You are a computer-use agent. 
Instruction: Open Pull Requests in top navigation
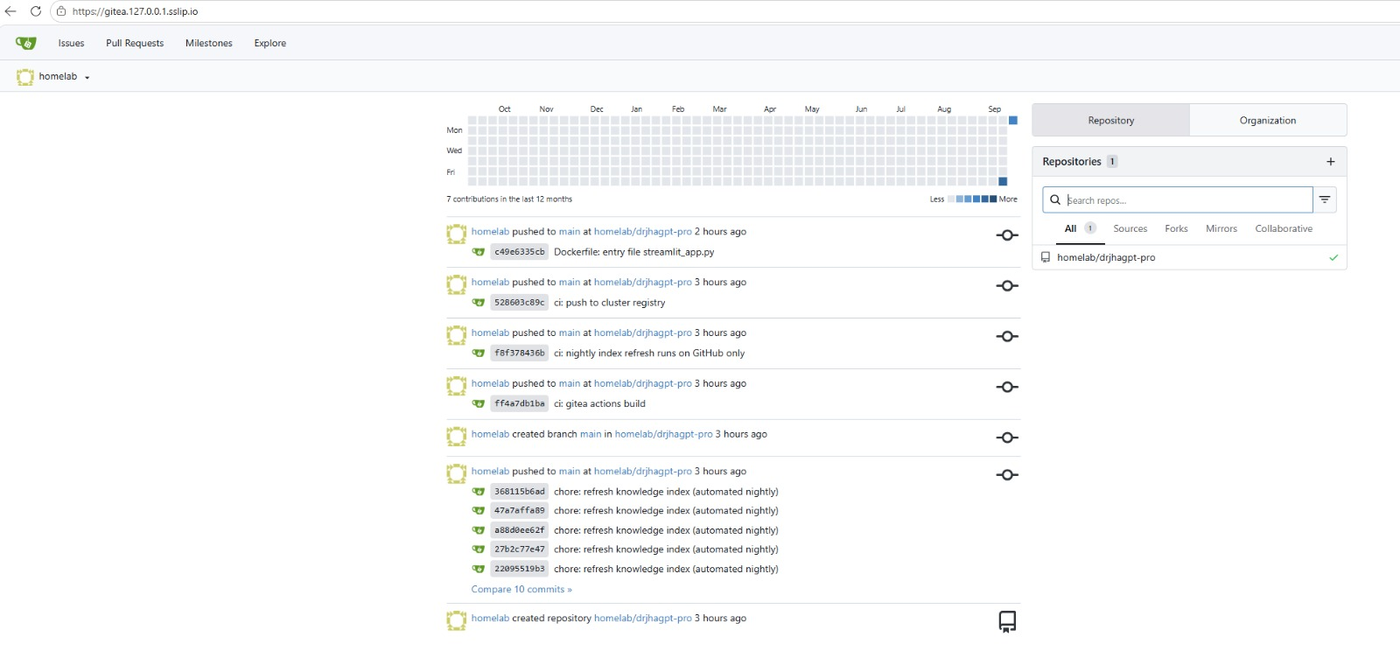[x=135, y=43]
